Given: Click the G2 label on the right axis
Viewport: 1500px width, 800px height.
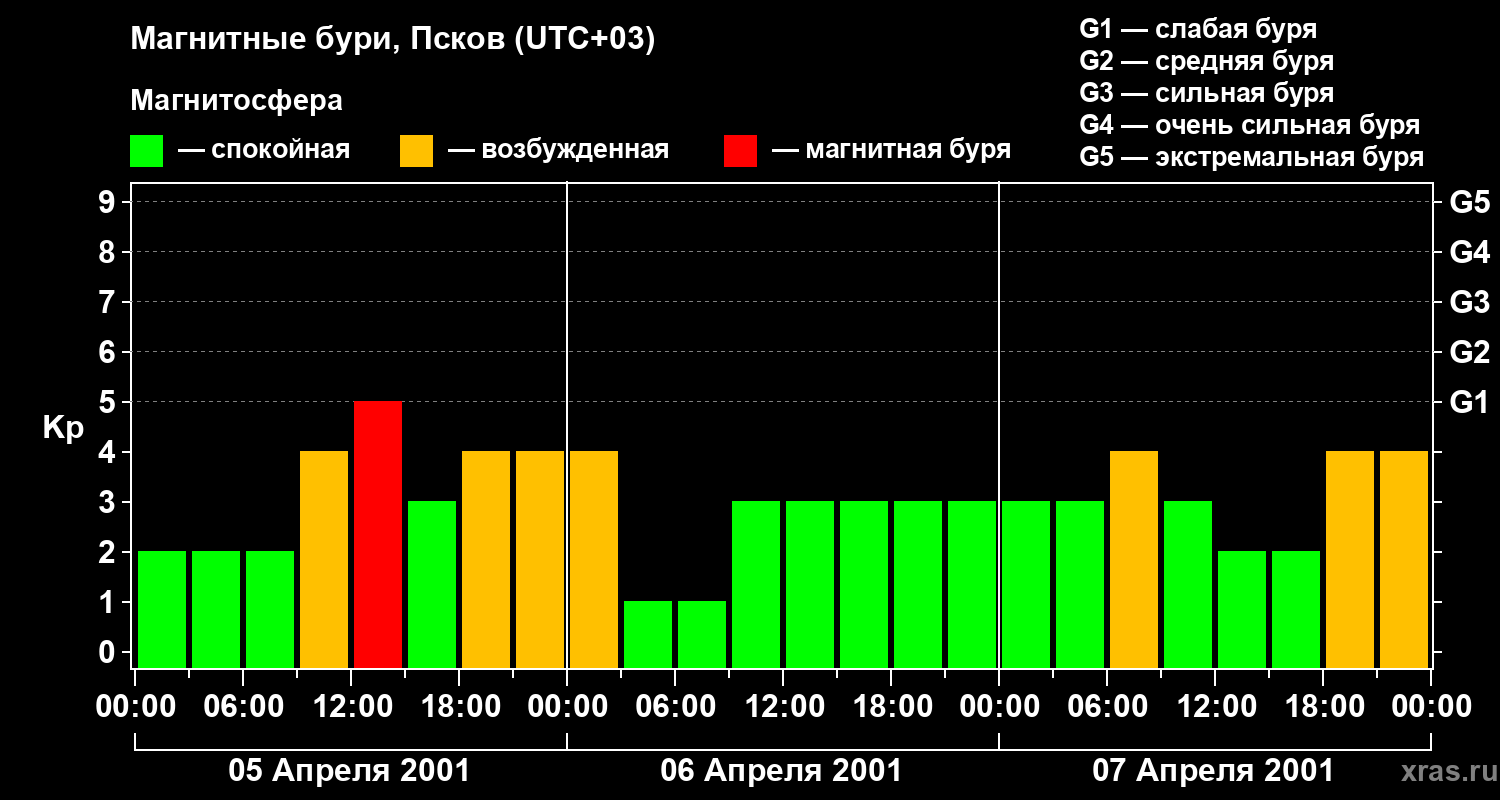Looking at the screenshot, I should point(1470,352).
